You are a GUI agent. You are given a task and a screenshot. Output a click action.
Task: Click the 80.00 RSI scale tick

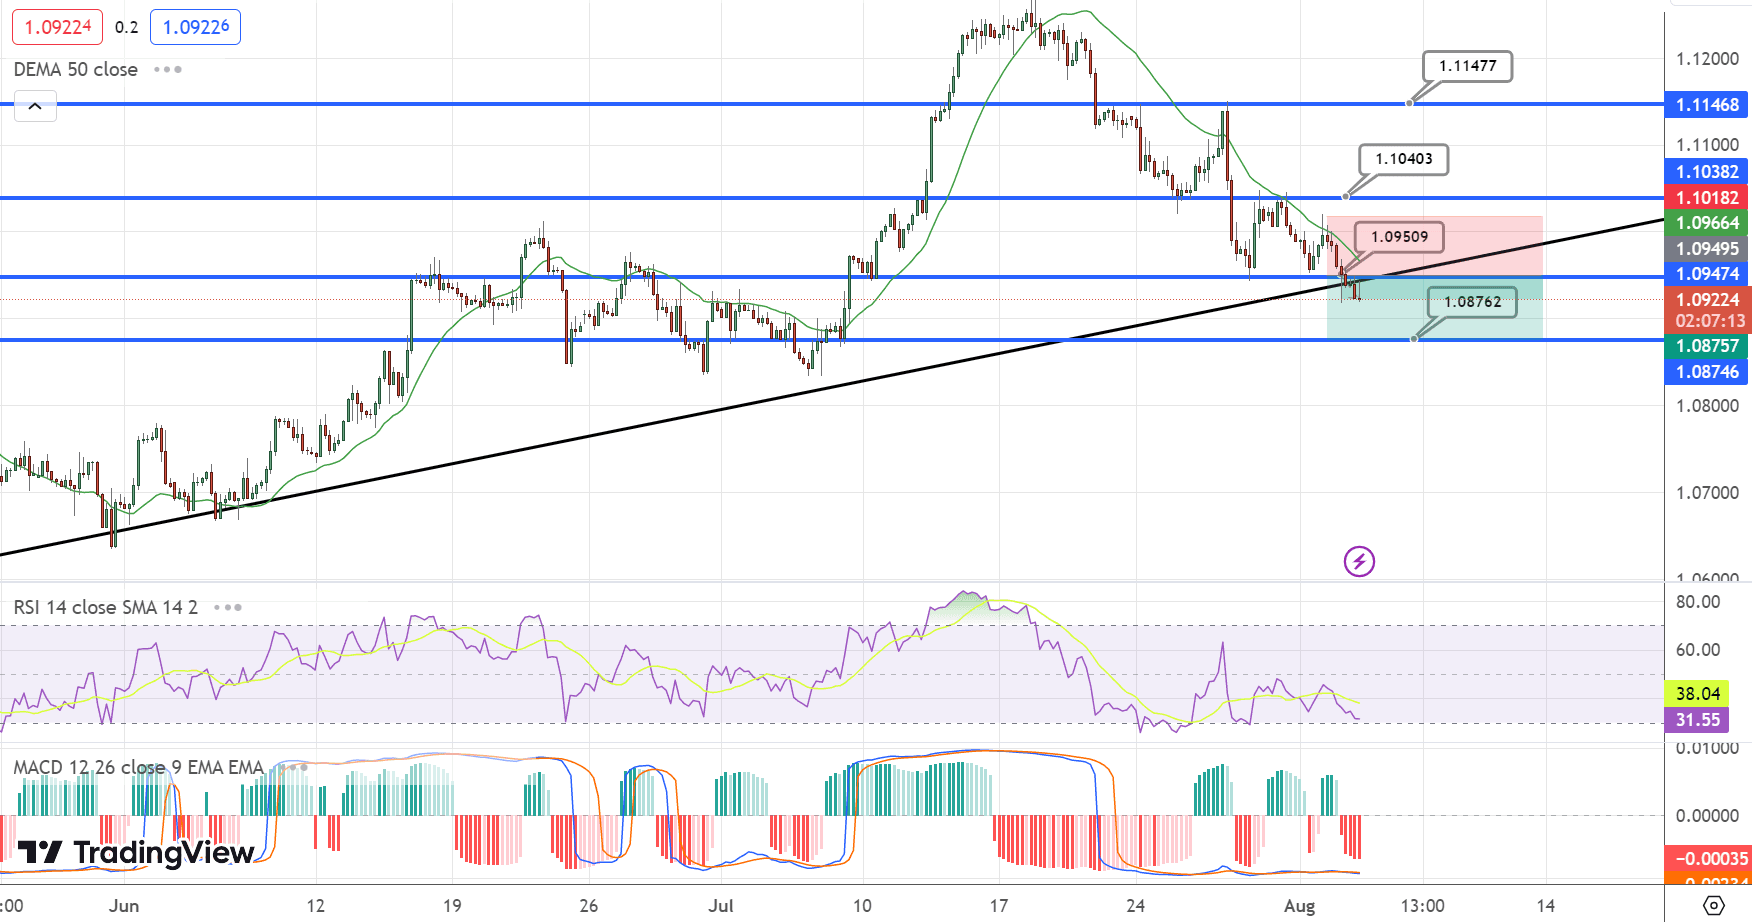click(x=1698, y=602)
